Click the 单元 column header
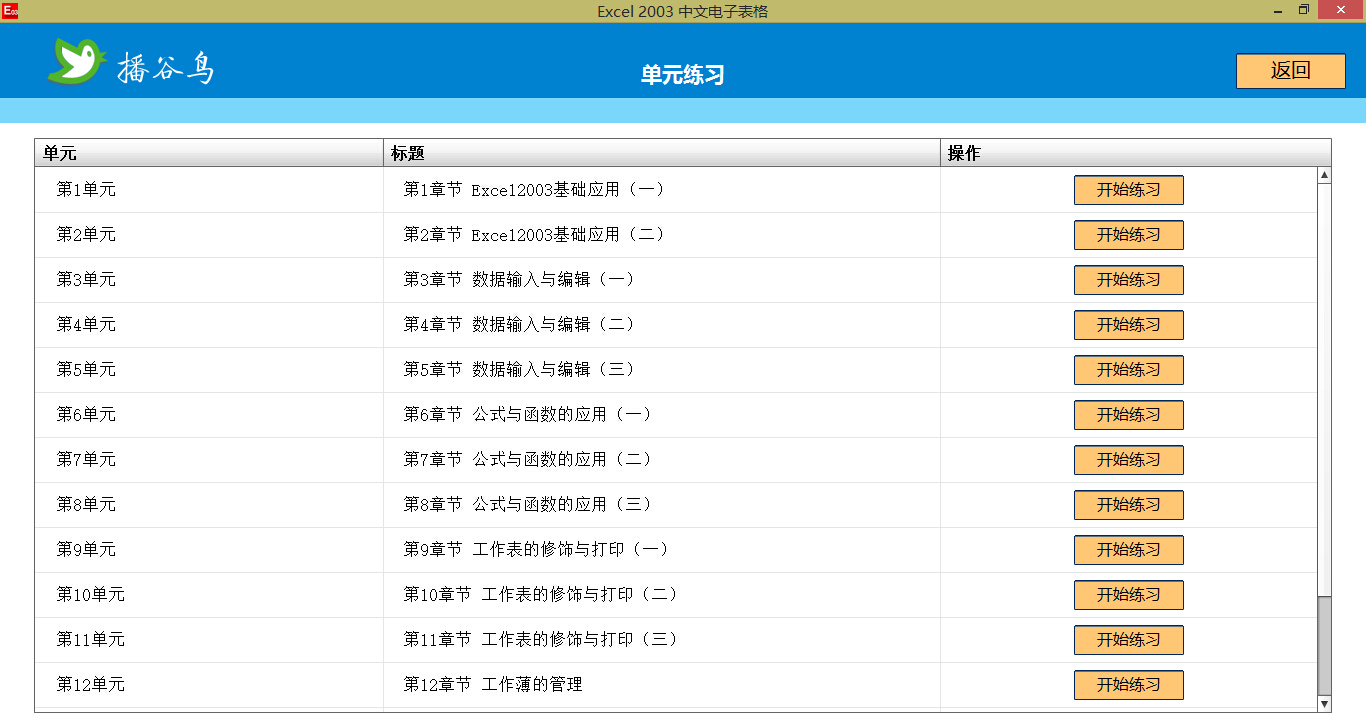The height and width of the screenshot is (726, 1366). [x=209, y=153]
